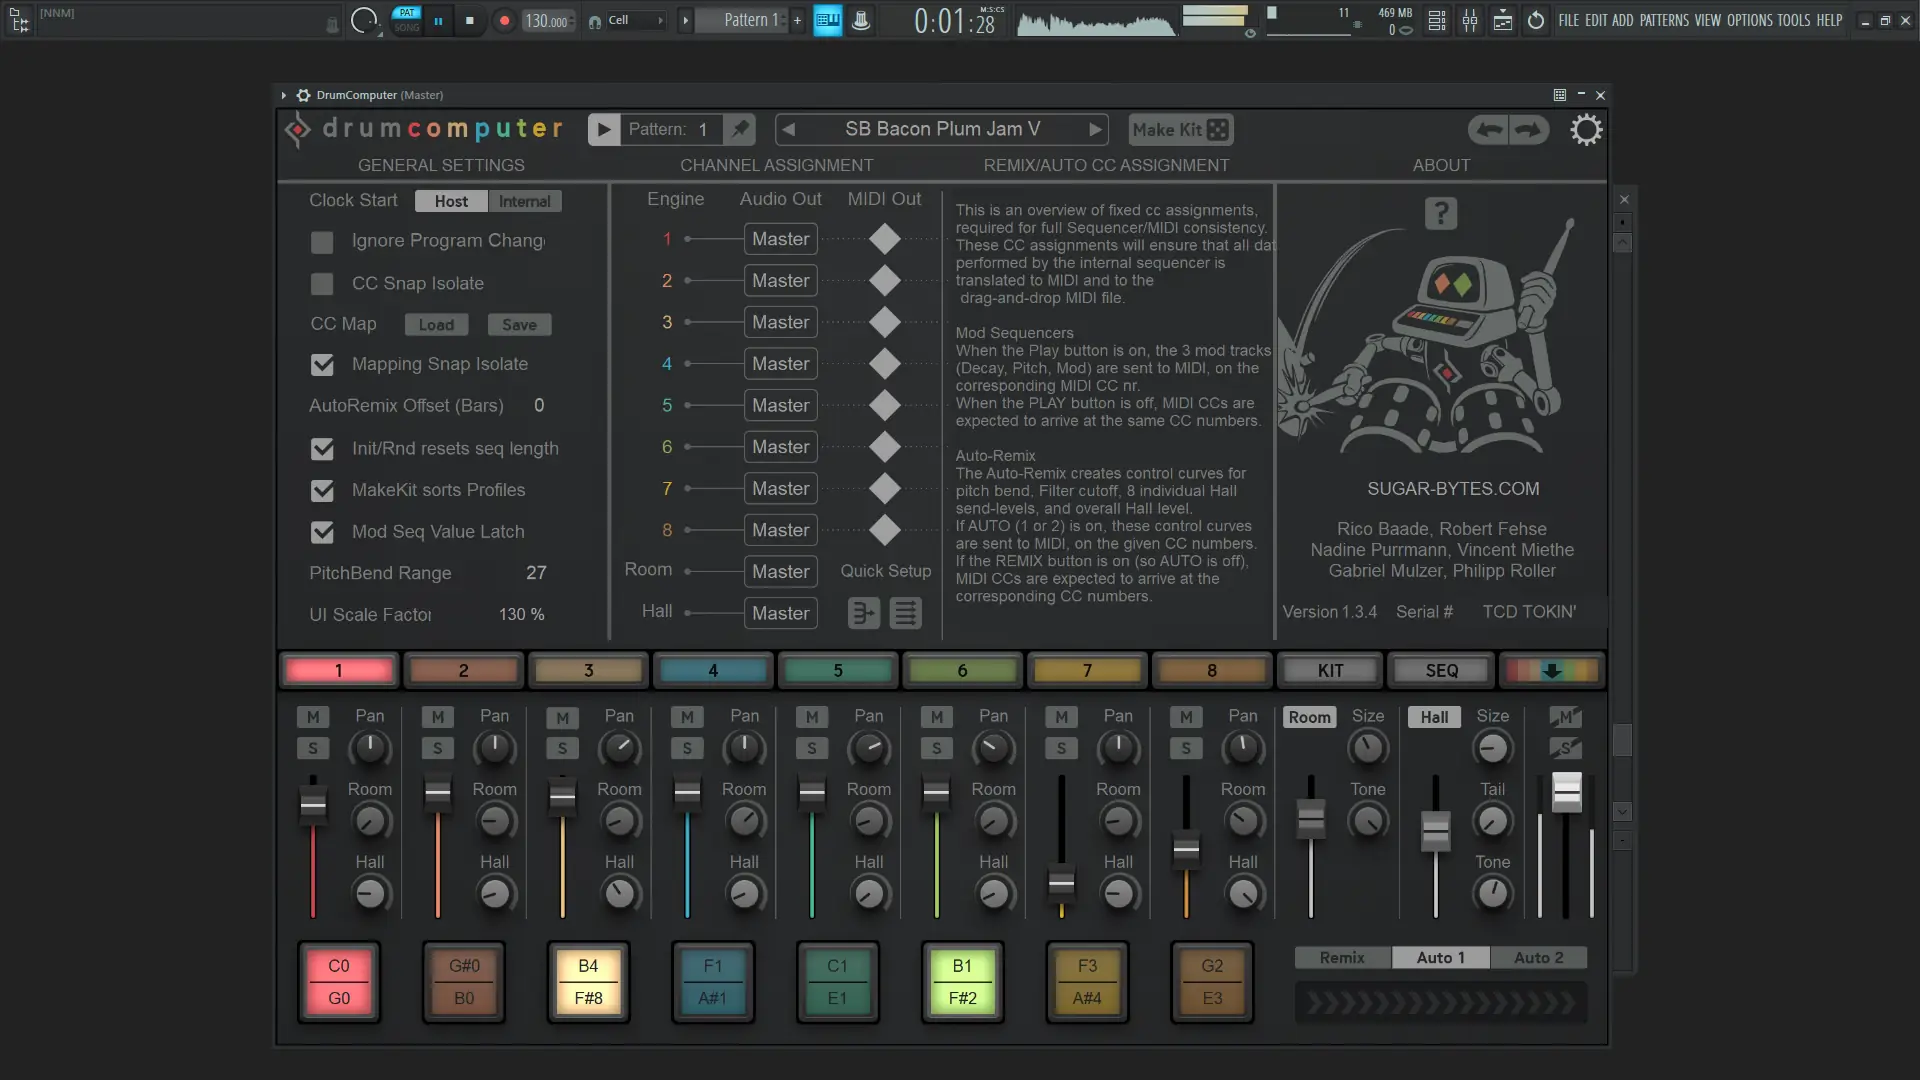Open Audio Out dropdown for engine 1

coord(780,239)
